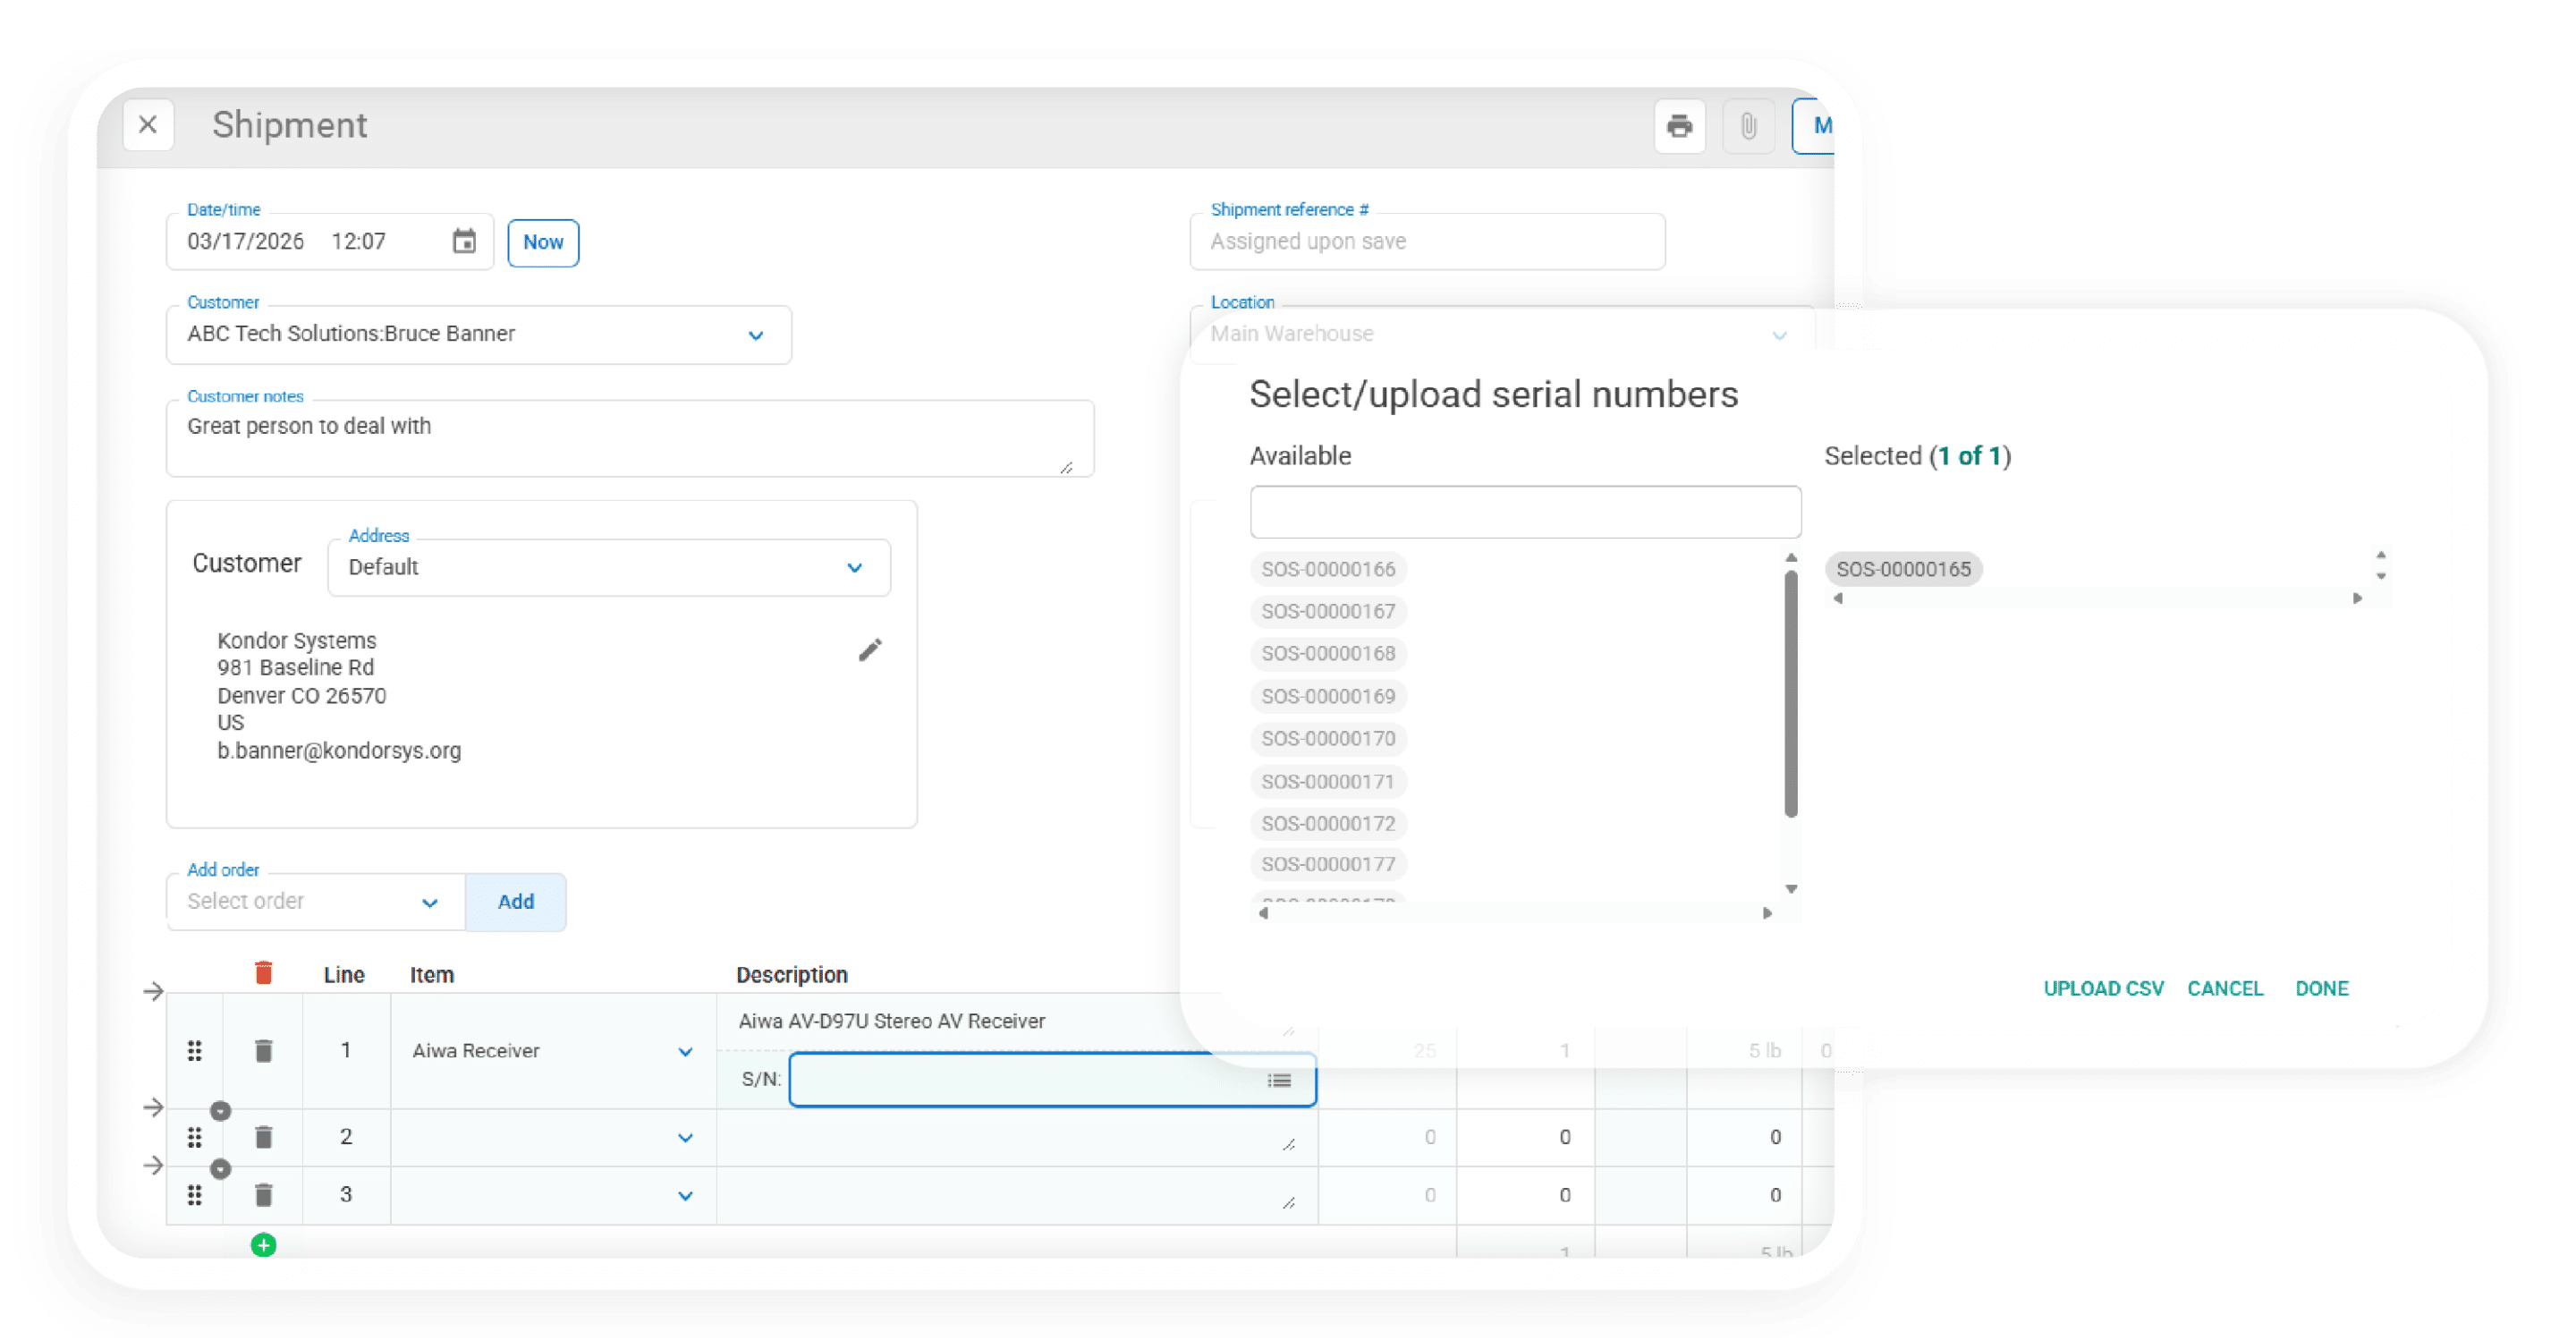Open the calendar date picker icon
Screen dimensions: 2576x1340
tap(464, 241)
